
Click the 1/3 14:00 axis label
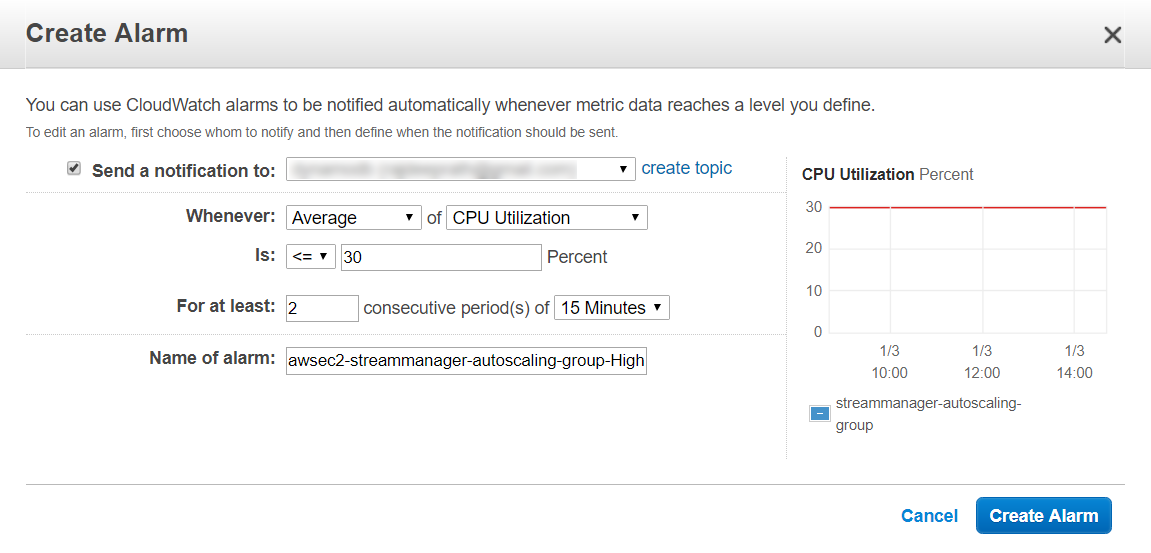pyautogui.click(x=1074, y=361)
